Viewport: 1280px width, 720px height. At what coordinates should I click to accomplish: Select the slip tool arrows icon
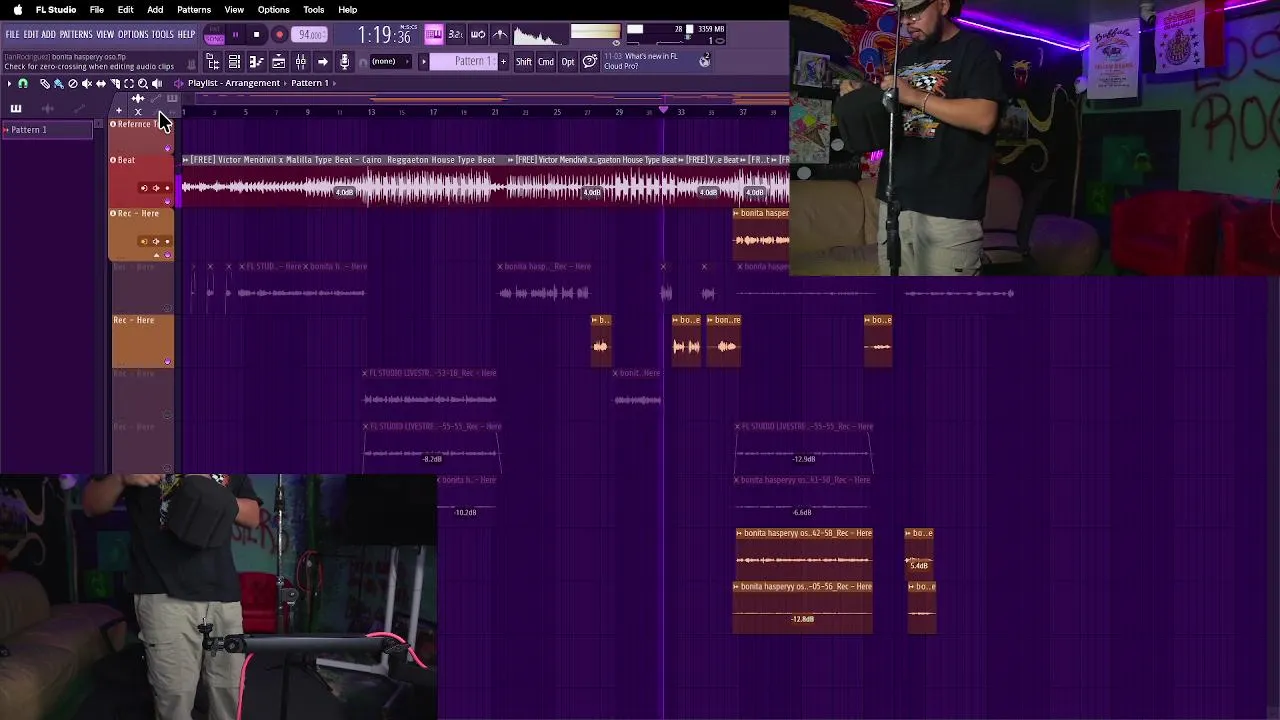(x=101, y=84)
